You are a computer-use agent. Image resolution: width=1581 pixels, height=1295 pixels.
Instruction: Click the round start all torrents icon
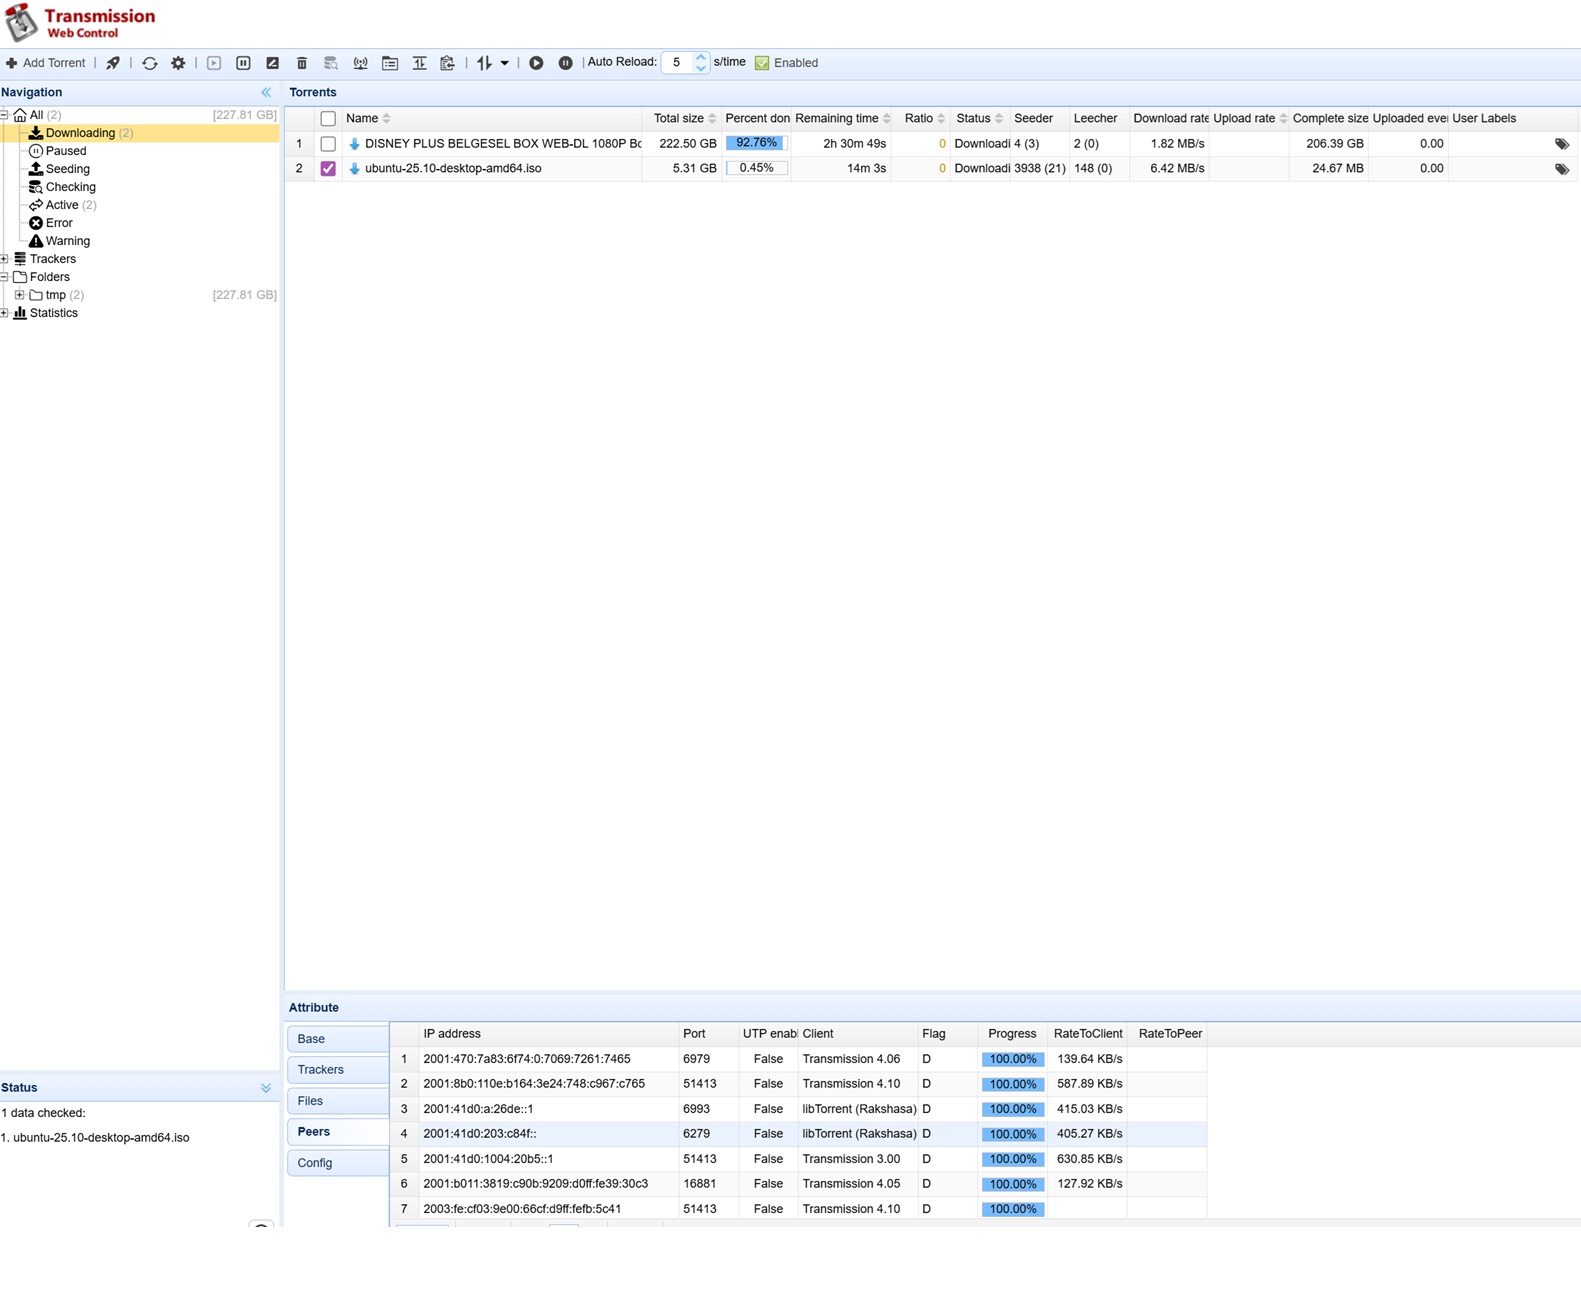536,63
